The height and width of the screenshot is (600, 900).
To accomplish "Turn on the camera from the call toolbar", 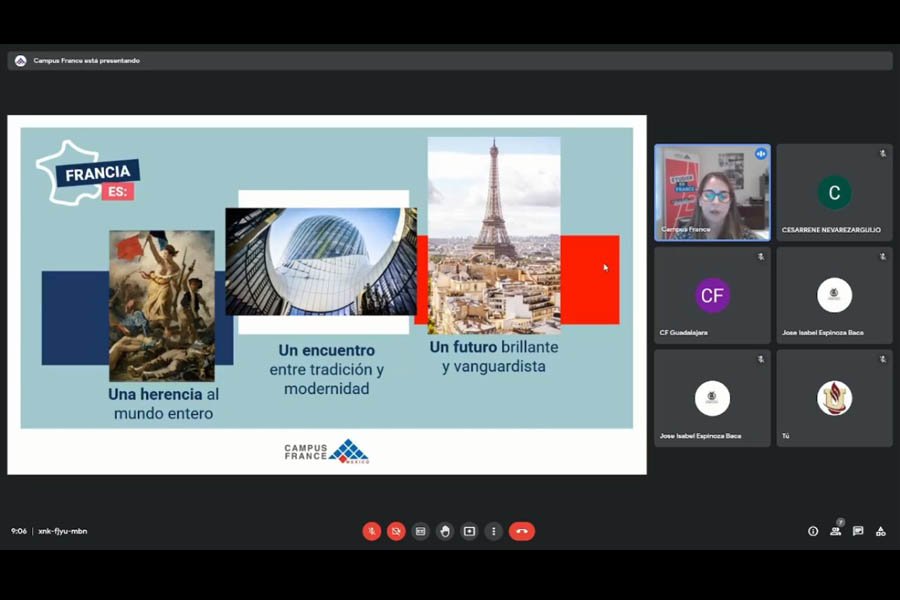I will [x=396, y=531].
